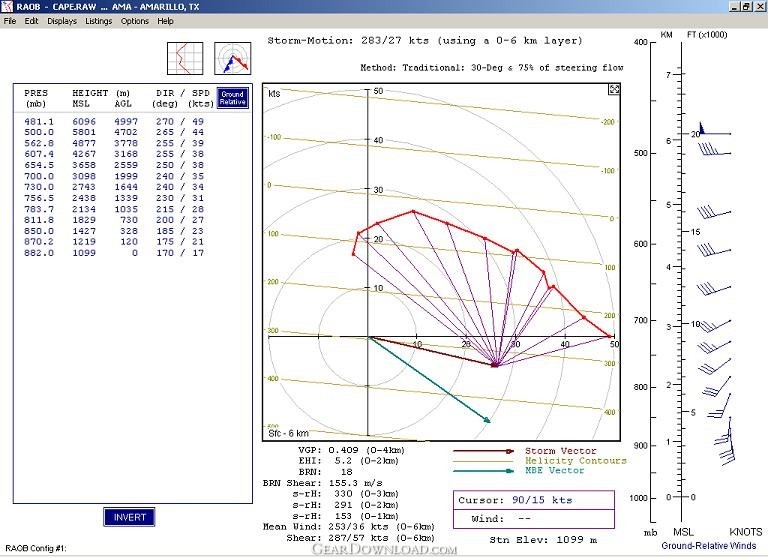The height and width of the screenshot is (557, 768).
Task: Click the PRES (mb) column header
Action: [x=36, y=98]
